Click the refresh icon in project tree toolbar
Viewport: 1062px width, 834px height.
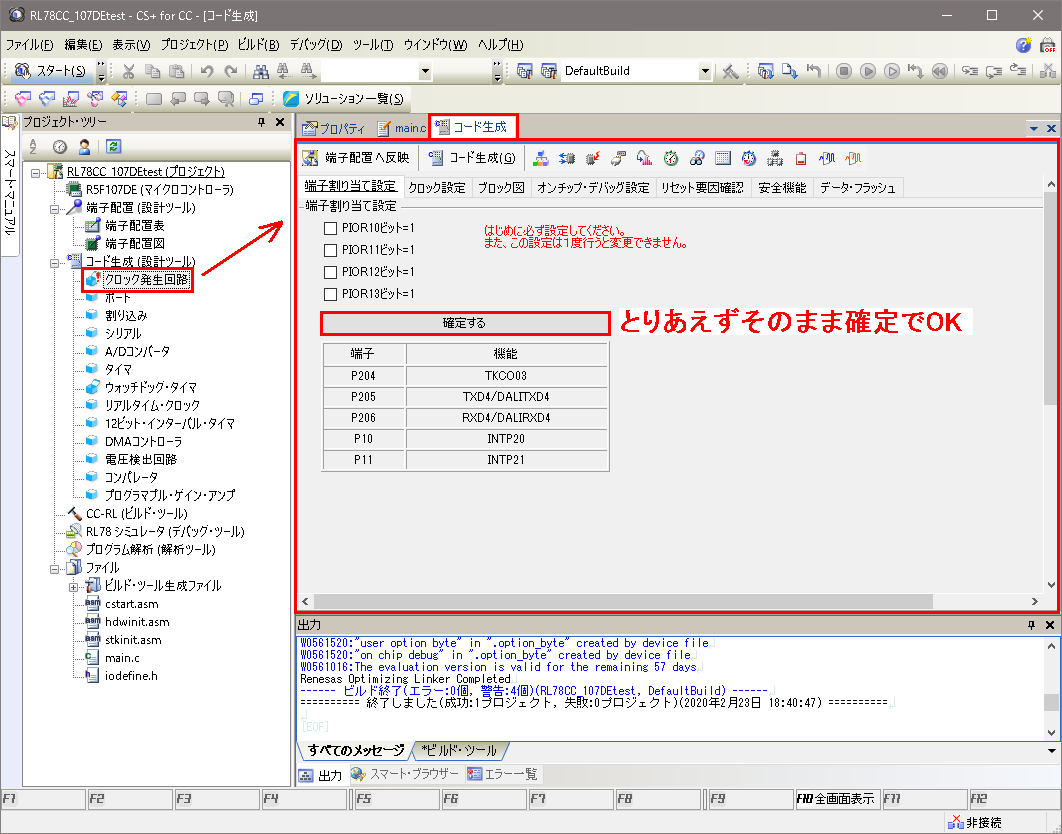pos(113,146)
